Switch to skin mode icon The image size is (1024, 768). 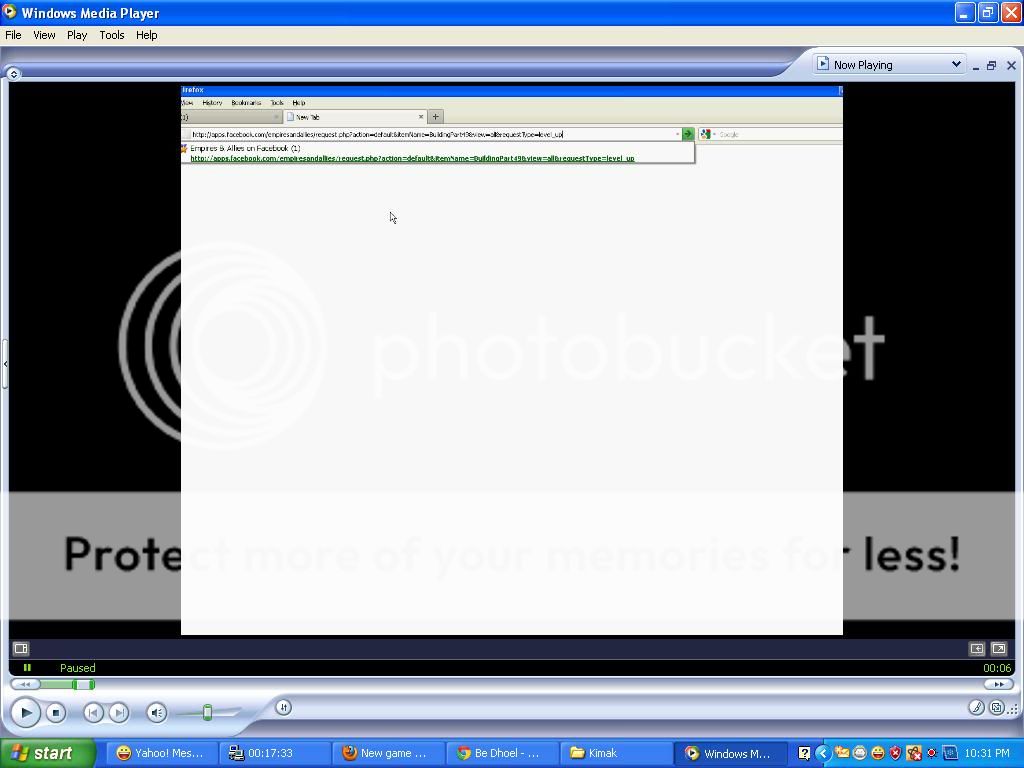[997, 707]
